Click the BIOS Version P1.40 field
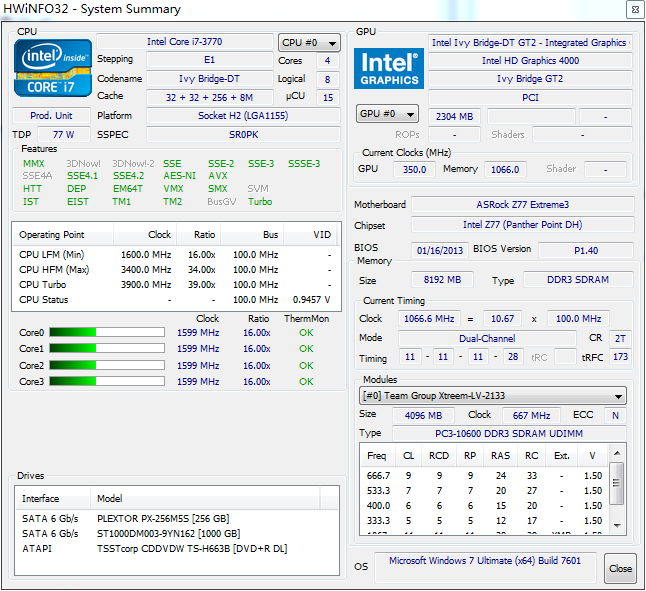Viewport: 646px width, 591px height. (x=586, y=250)
